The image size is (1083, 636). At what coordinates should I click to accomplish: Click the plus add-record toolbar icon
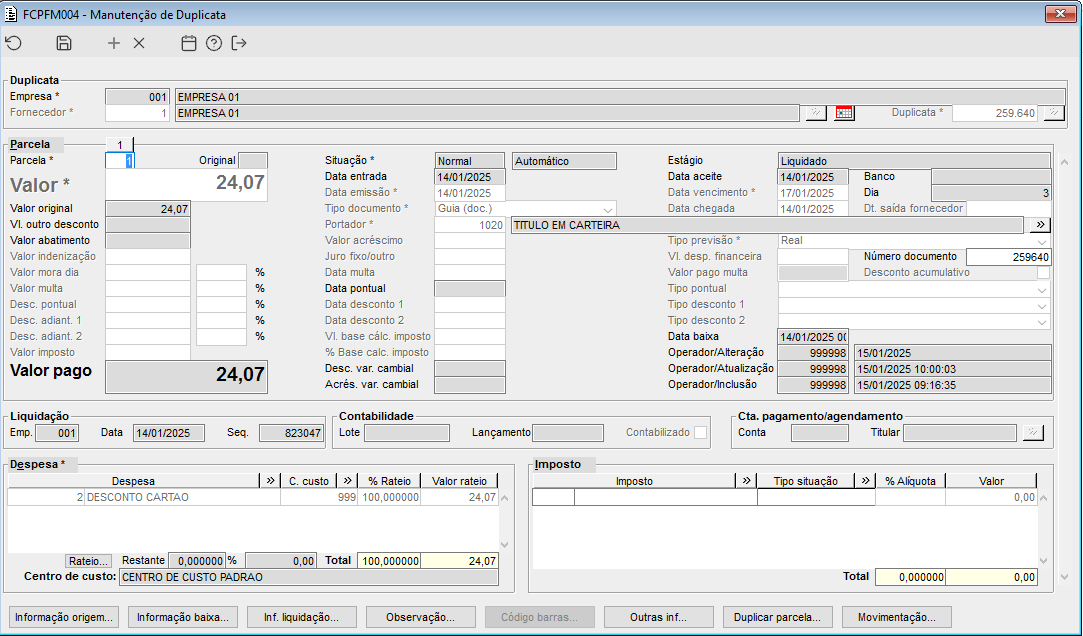114,44
